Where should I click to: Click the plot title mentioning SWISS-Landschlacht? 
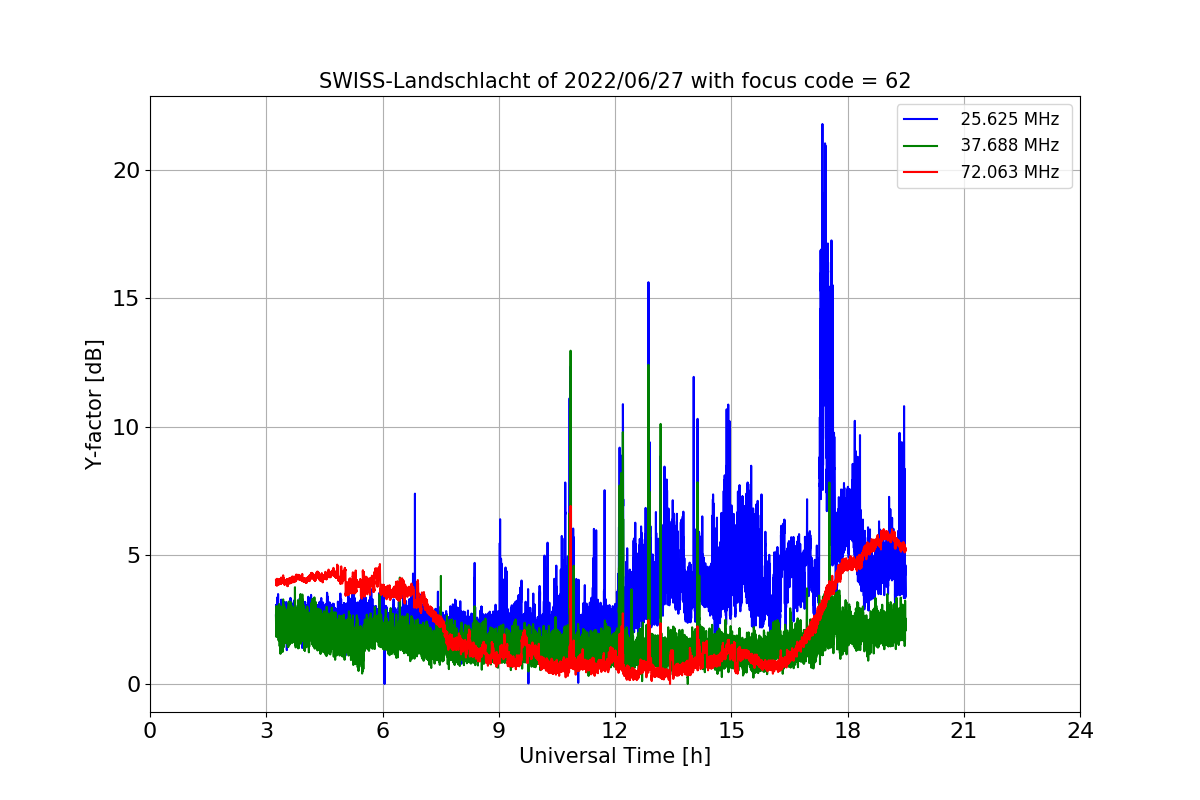(x=615, y=81)
